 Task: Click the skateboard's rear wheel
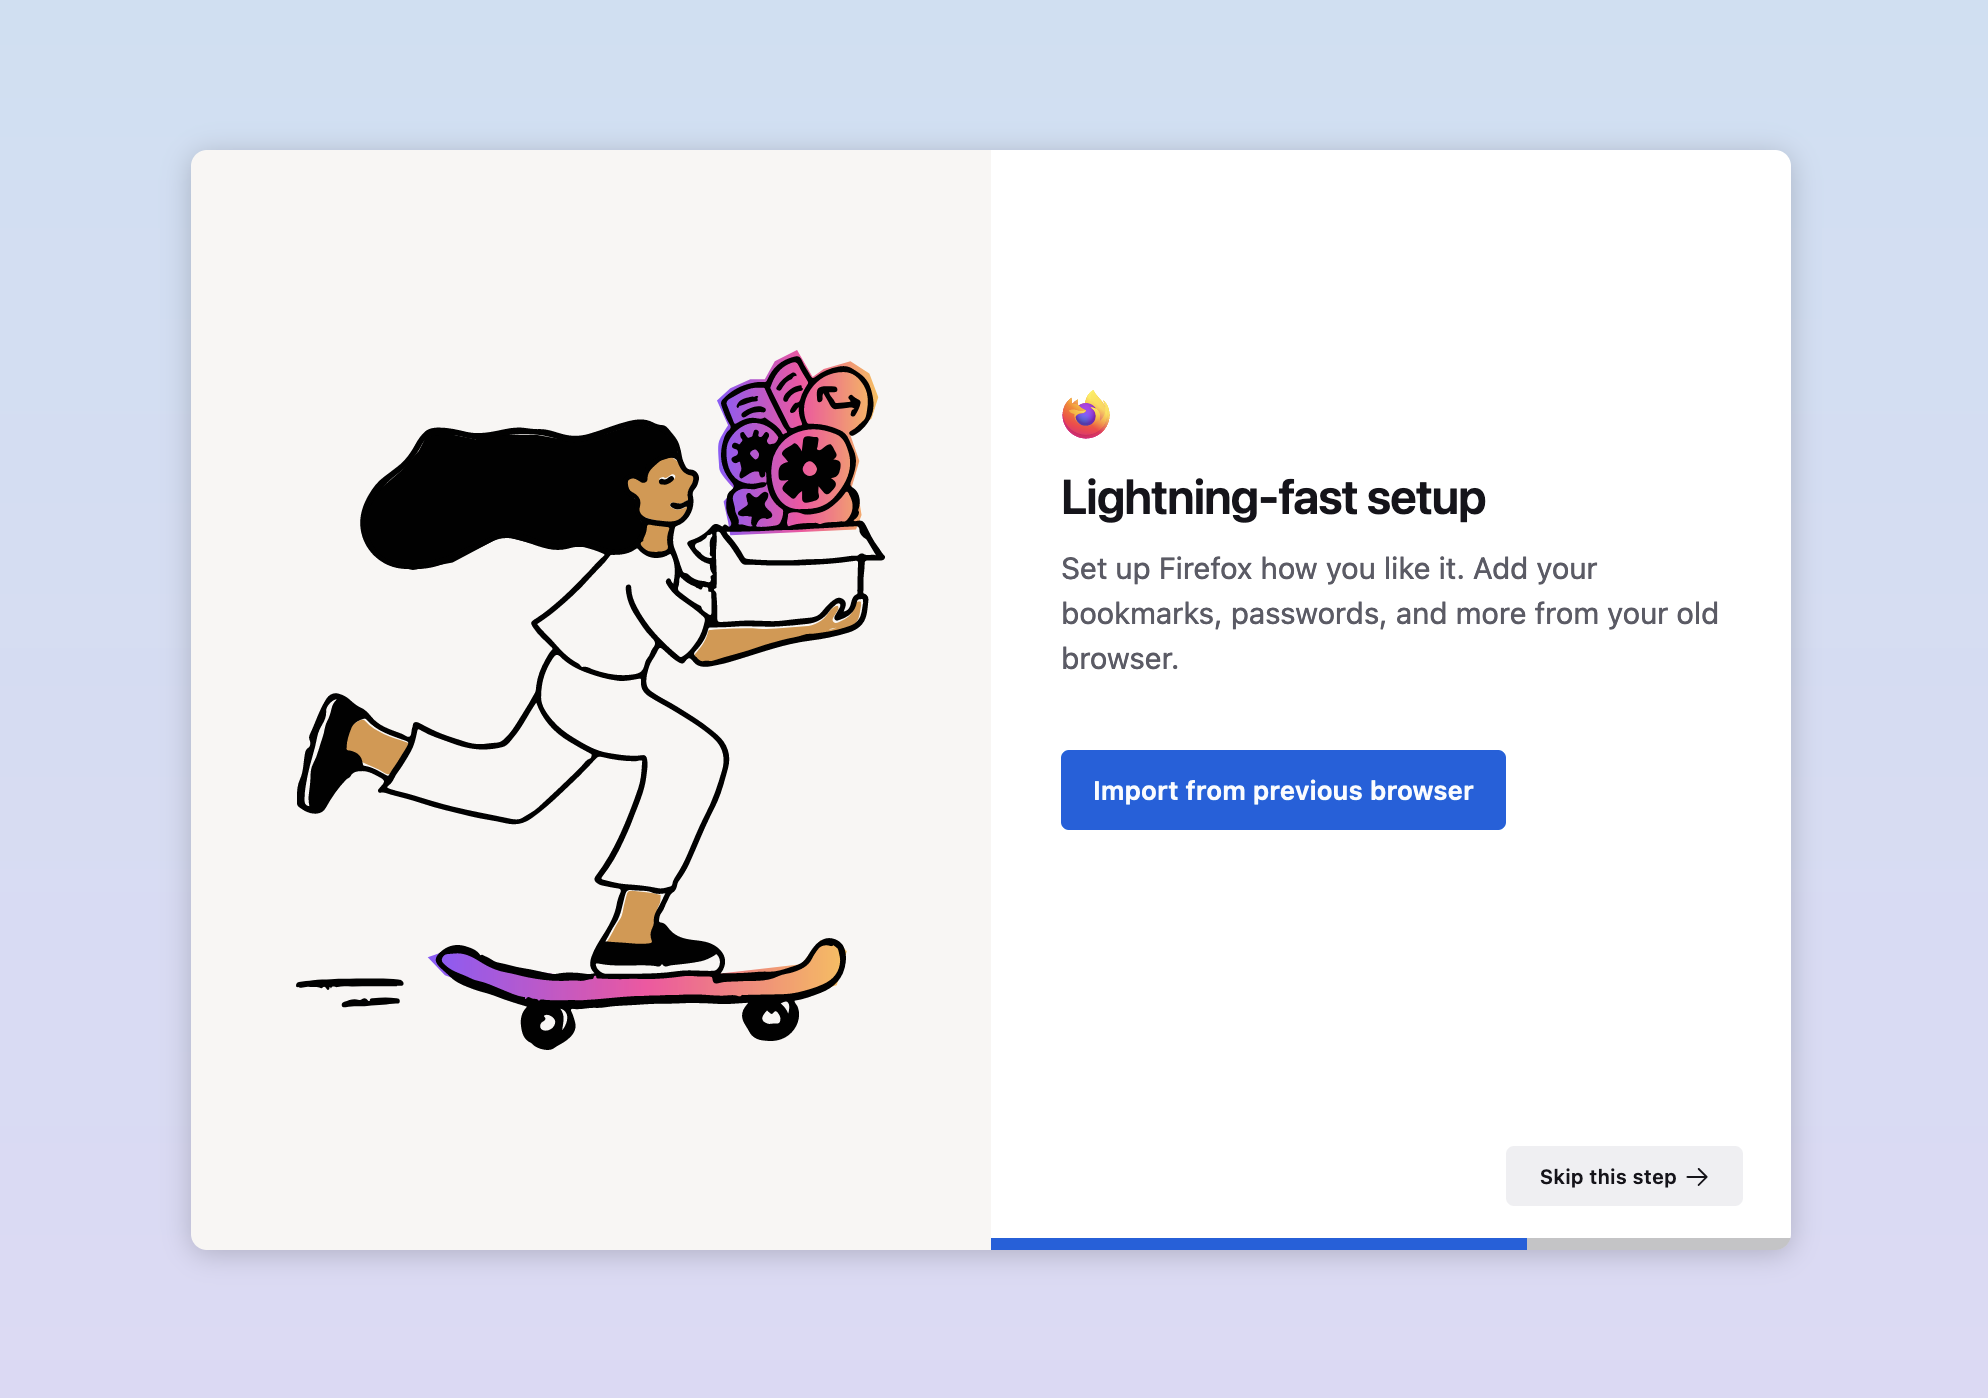547,1024
